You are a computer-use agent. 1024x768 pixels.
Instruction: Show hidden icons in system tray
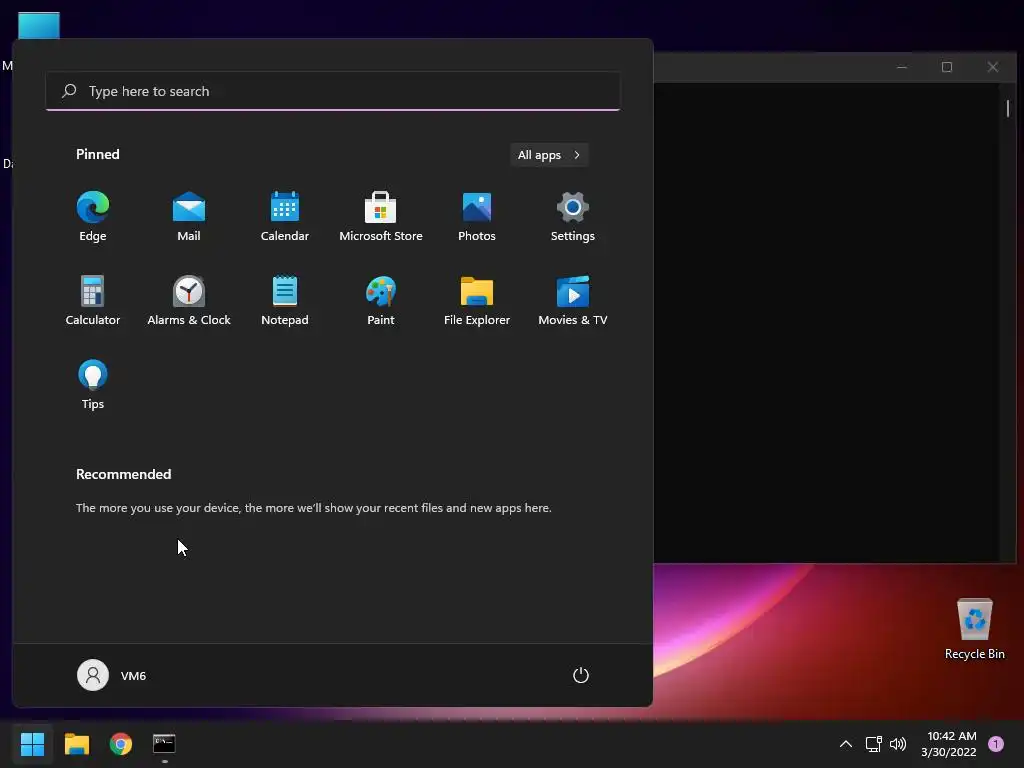click(846, 744)
